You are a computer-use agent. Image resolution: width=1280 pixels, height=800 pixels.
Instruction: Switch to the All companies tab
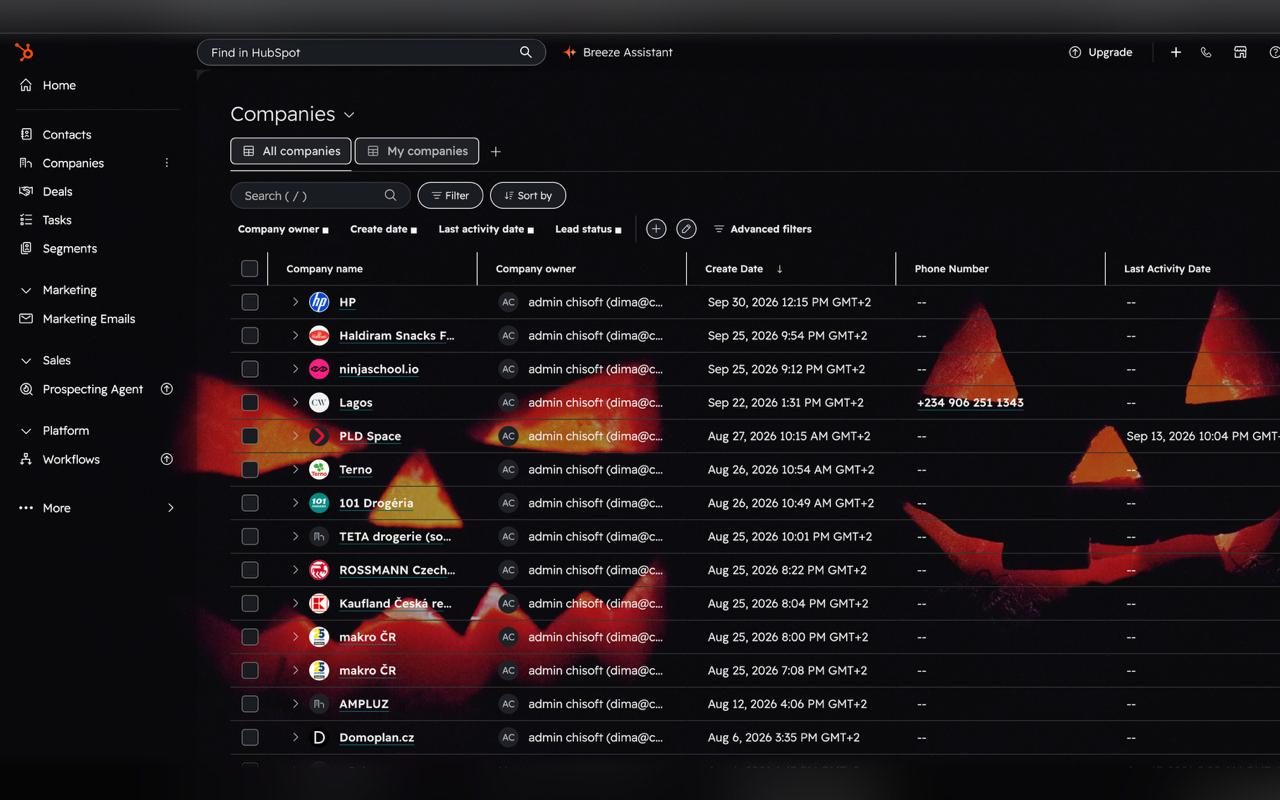coord(291,151)
